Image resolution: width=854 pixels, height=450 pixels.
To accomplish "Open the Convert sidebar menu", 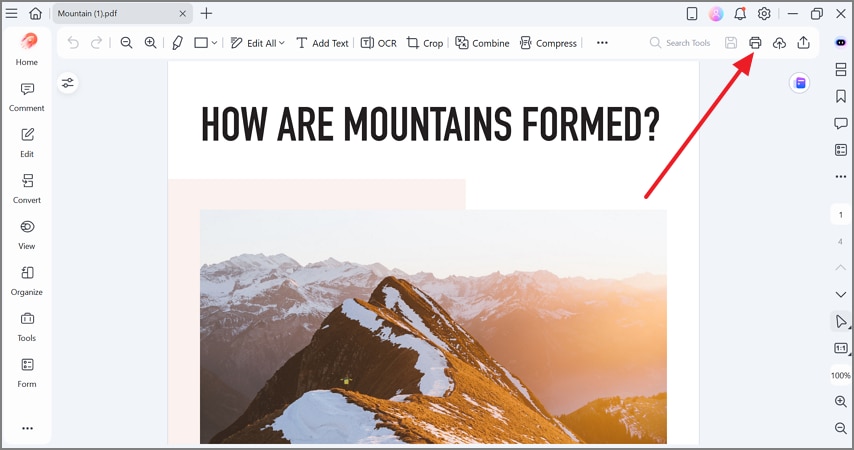I will 27,188.
